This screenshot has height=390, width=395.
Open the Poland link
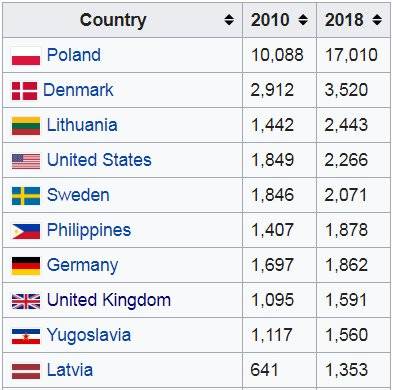coord(74,55)
